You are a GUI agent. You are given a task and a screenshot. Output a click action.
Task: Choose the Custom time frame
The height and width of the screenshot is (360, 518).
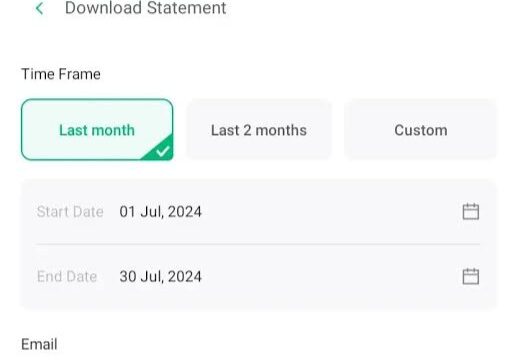pyautogui.click(x=421, y=130)
